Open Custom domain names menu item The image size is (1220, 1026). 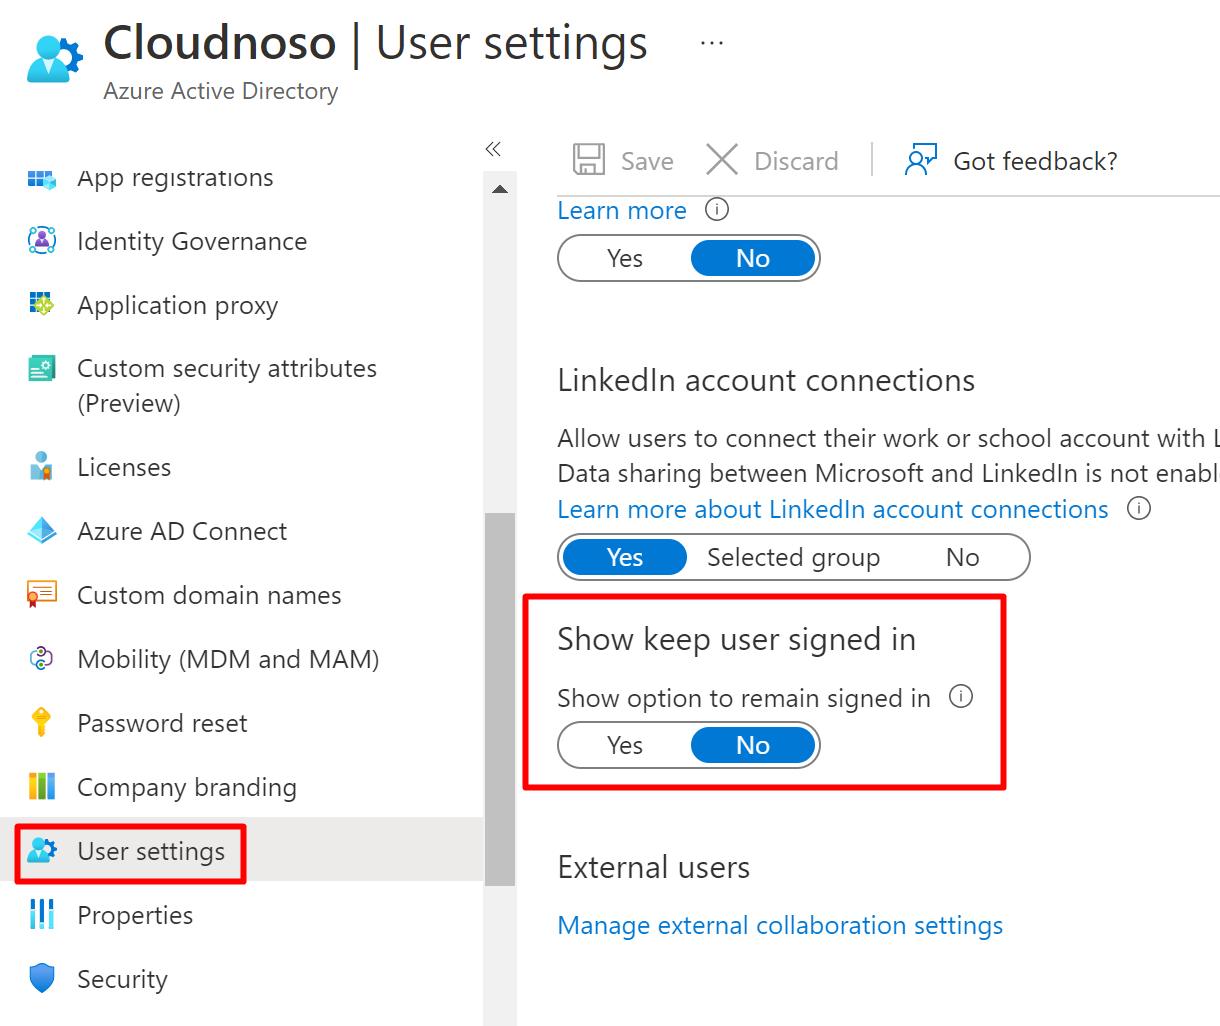tap(209, 595)
